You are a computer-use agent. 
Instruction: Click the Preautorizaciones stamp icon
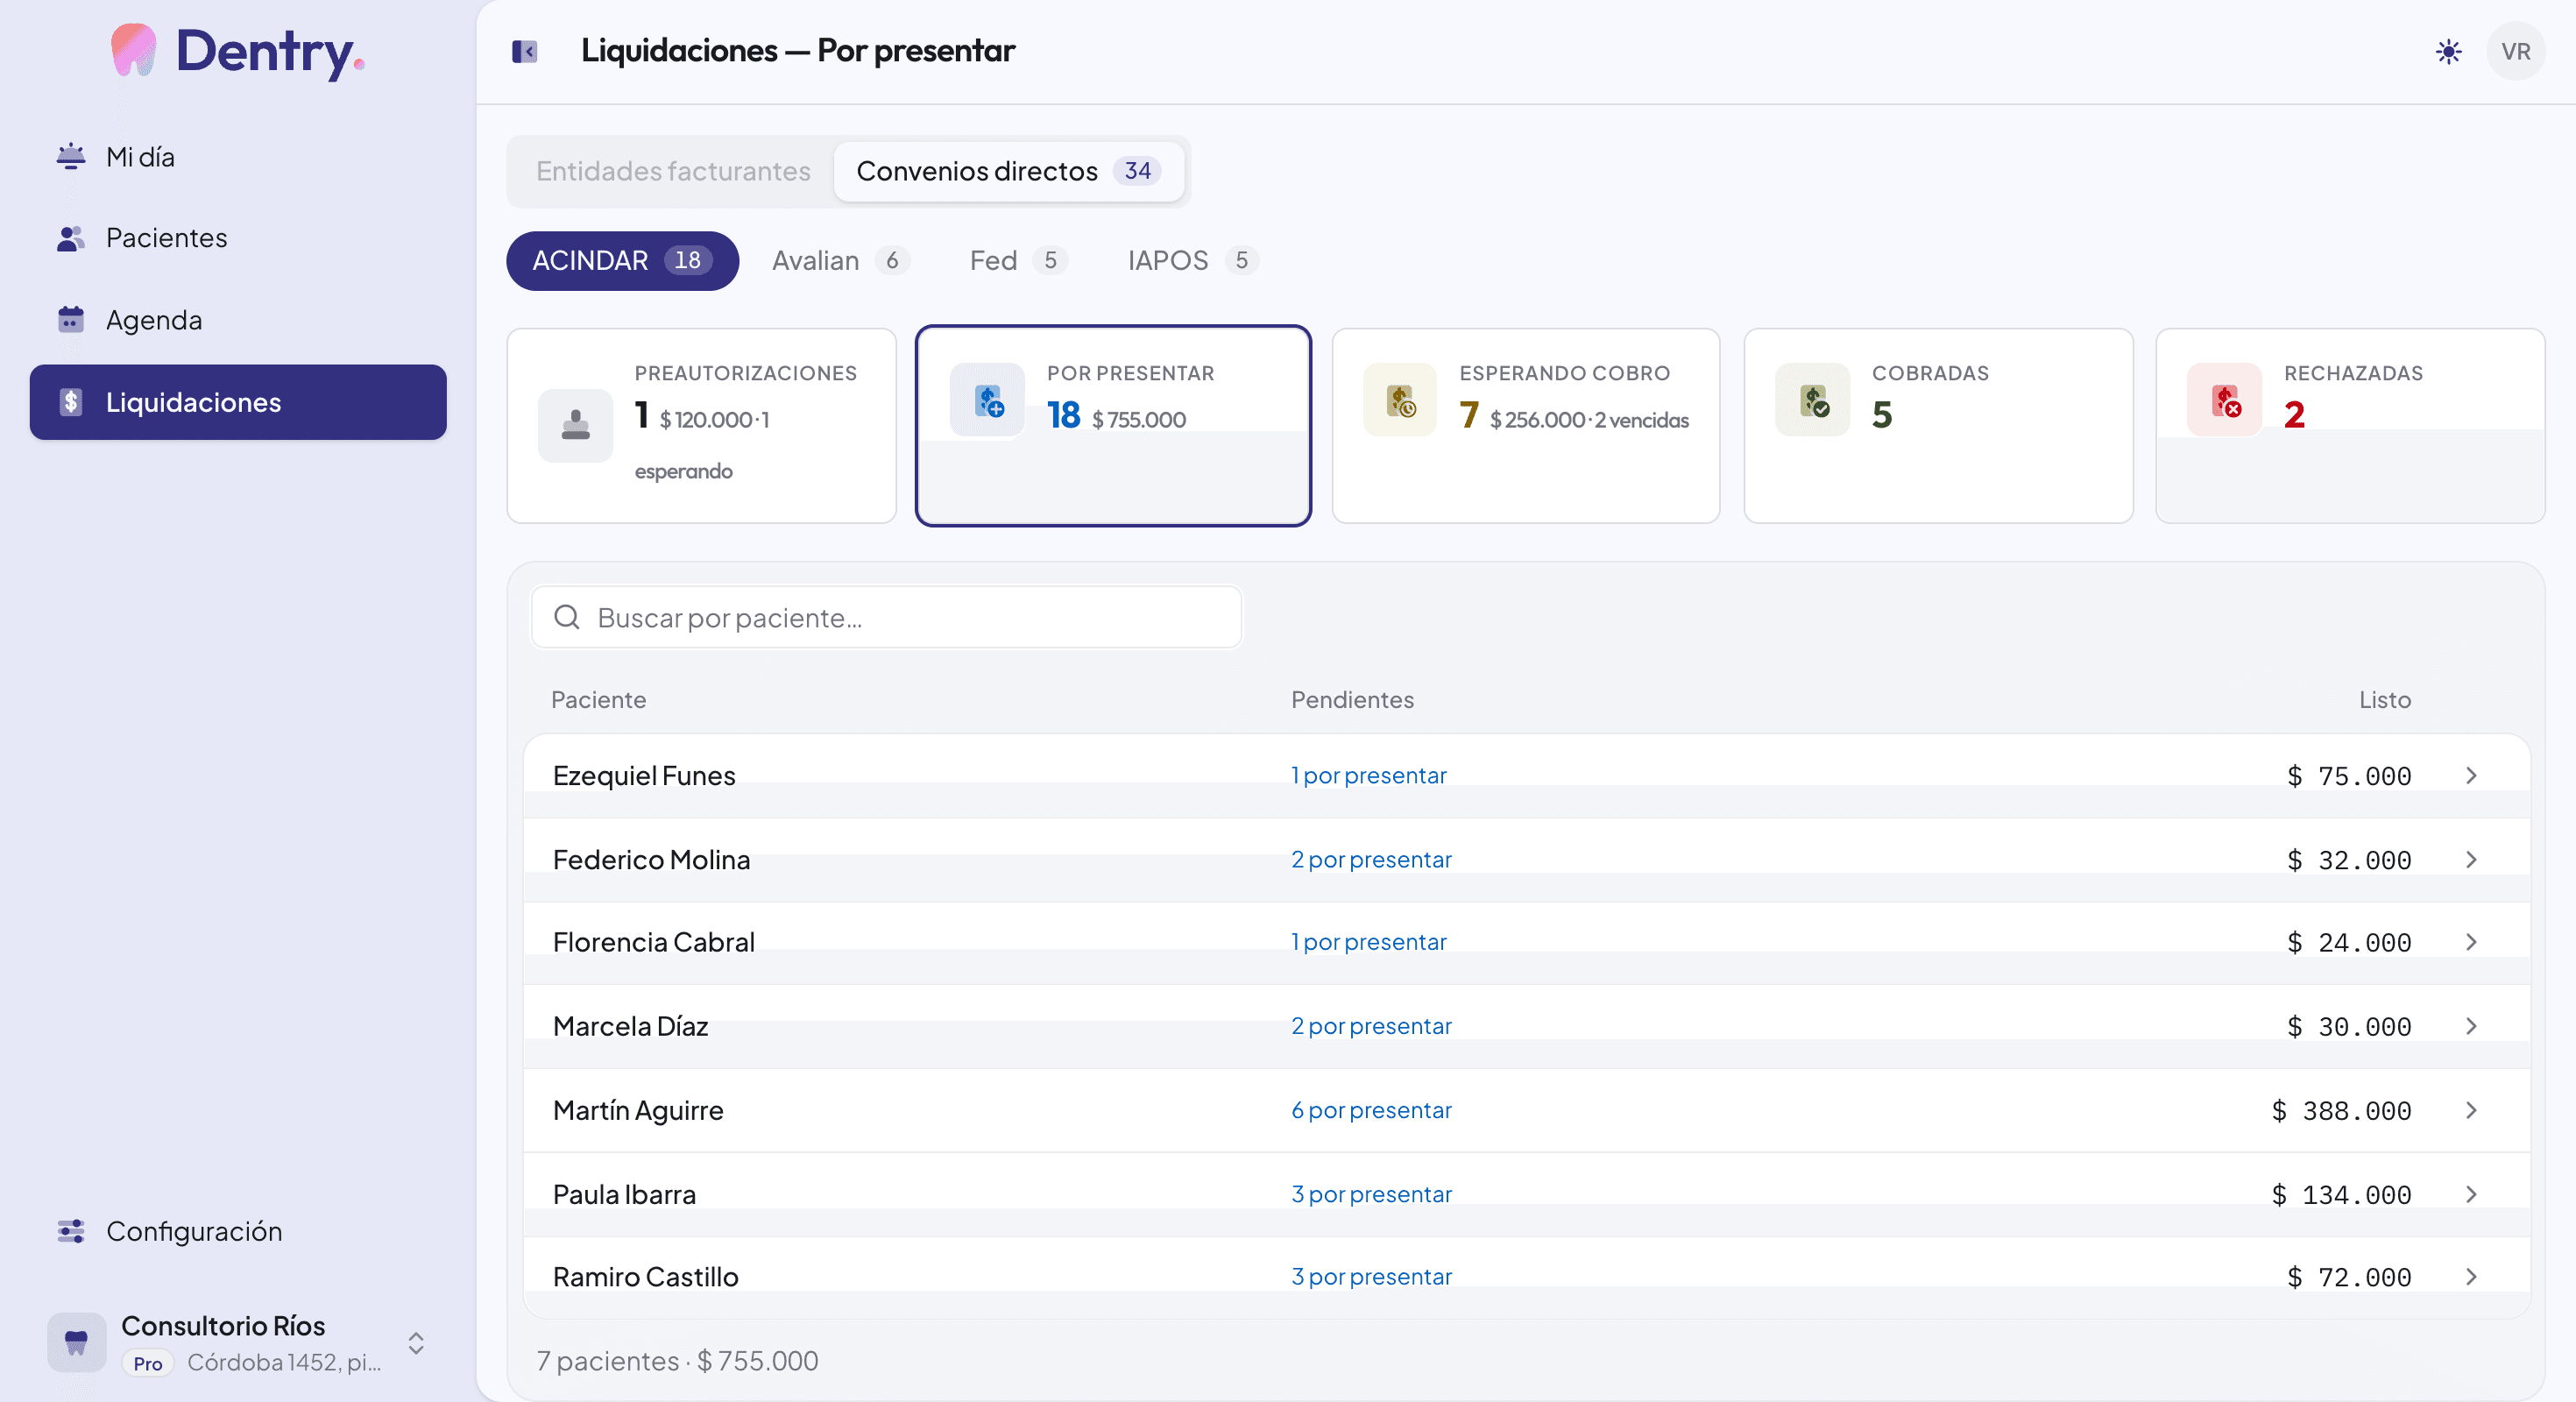tap(575, 426)
